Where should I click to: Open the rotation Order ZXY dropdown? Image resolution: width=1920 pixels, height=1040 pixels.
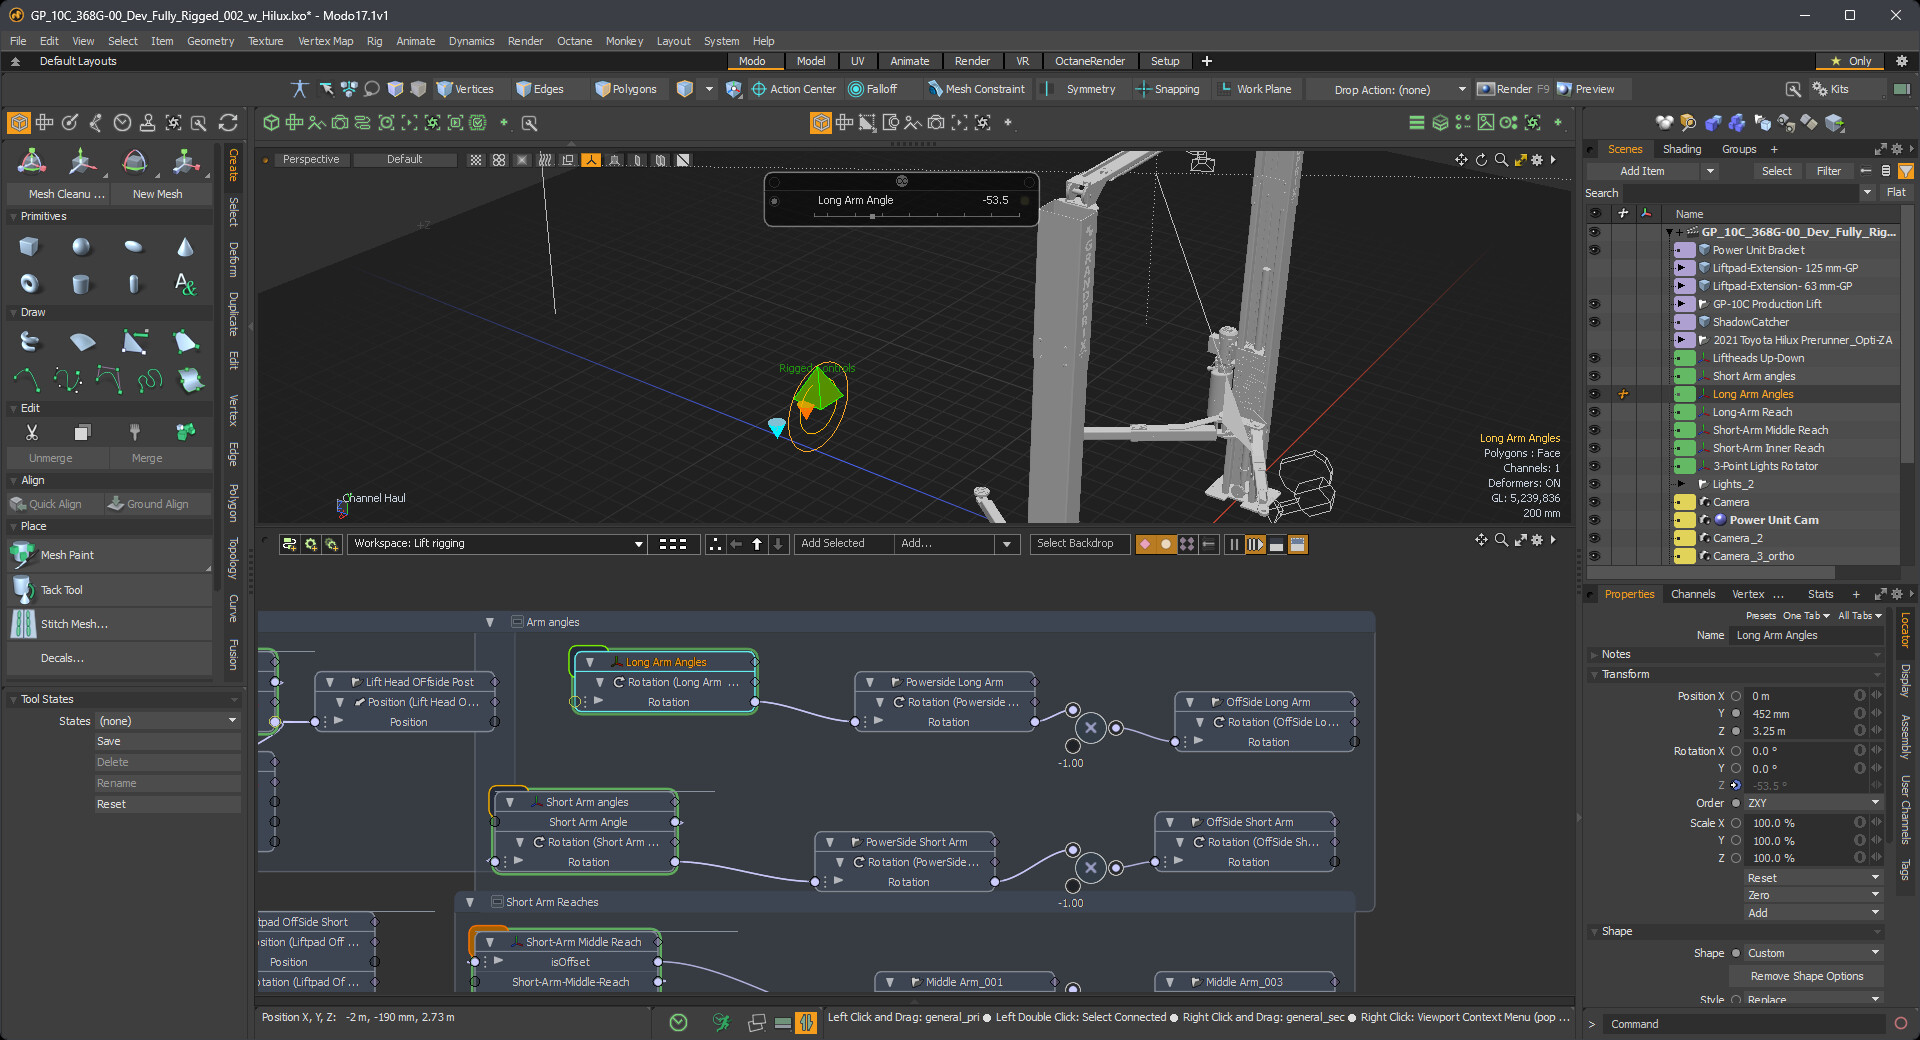tap(1814, 803)
